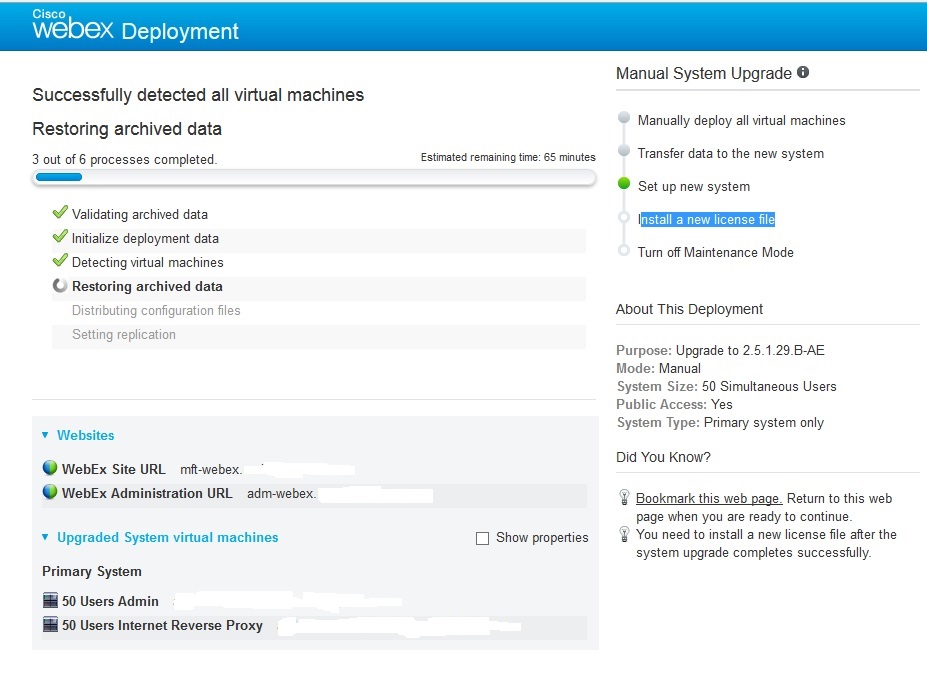
Task: Click the spinner beside Restoring archived data
Action: [60, 285]
